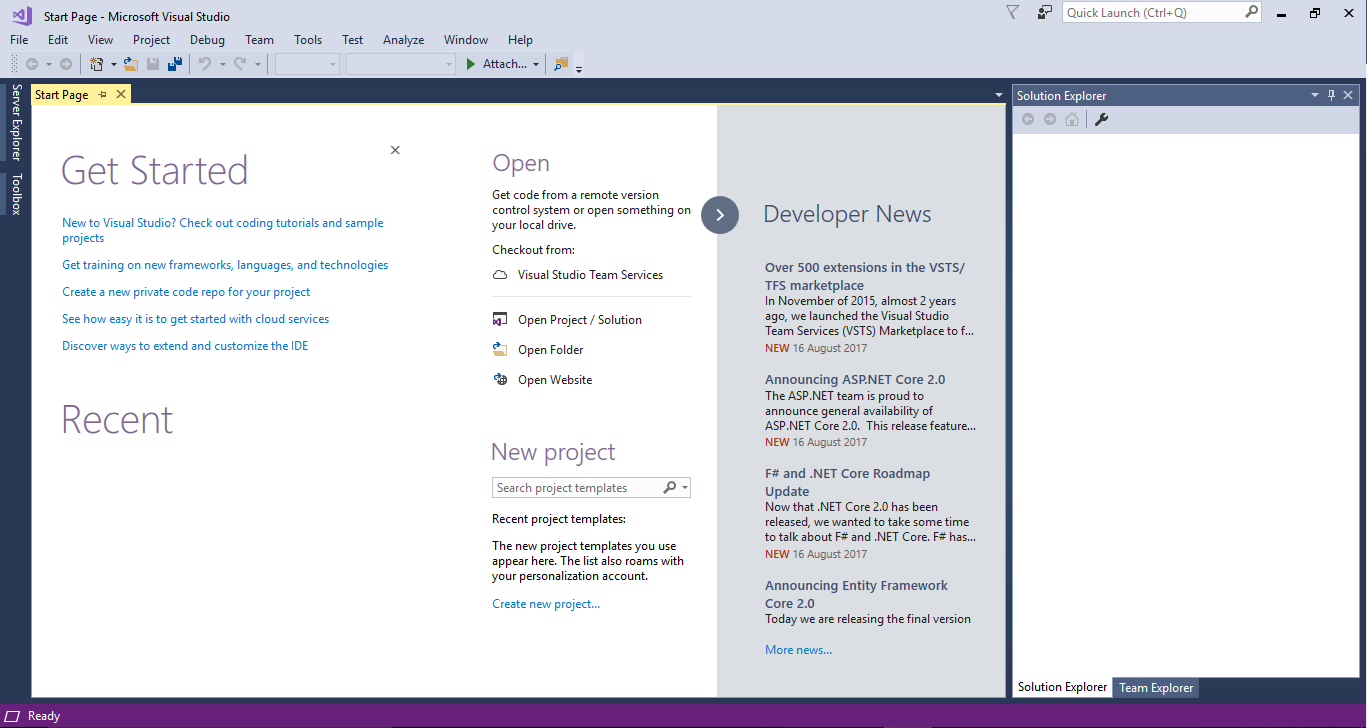Viewport: 1367px width, 728px height.
Task: Click the Save toolbar icon
Action: coord(153,64)
